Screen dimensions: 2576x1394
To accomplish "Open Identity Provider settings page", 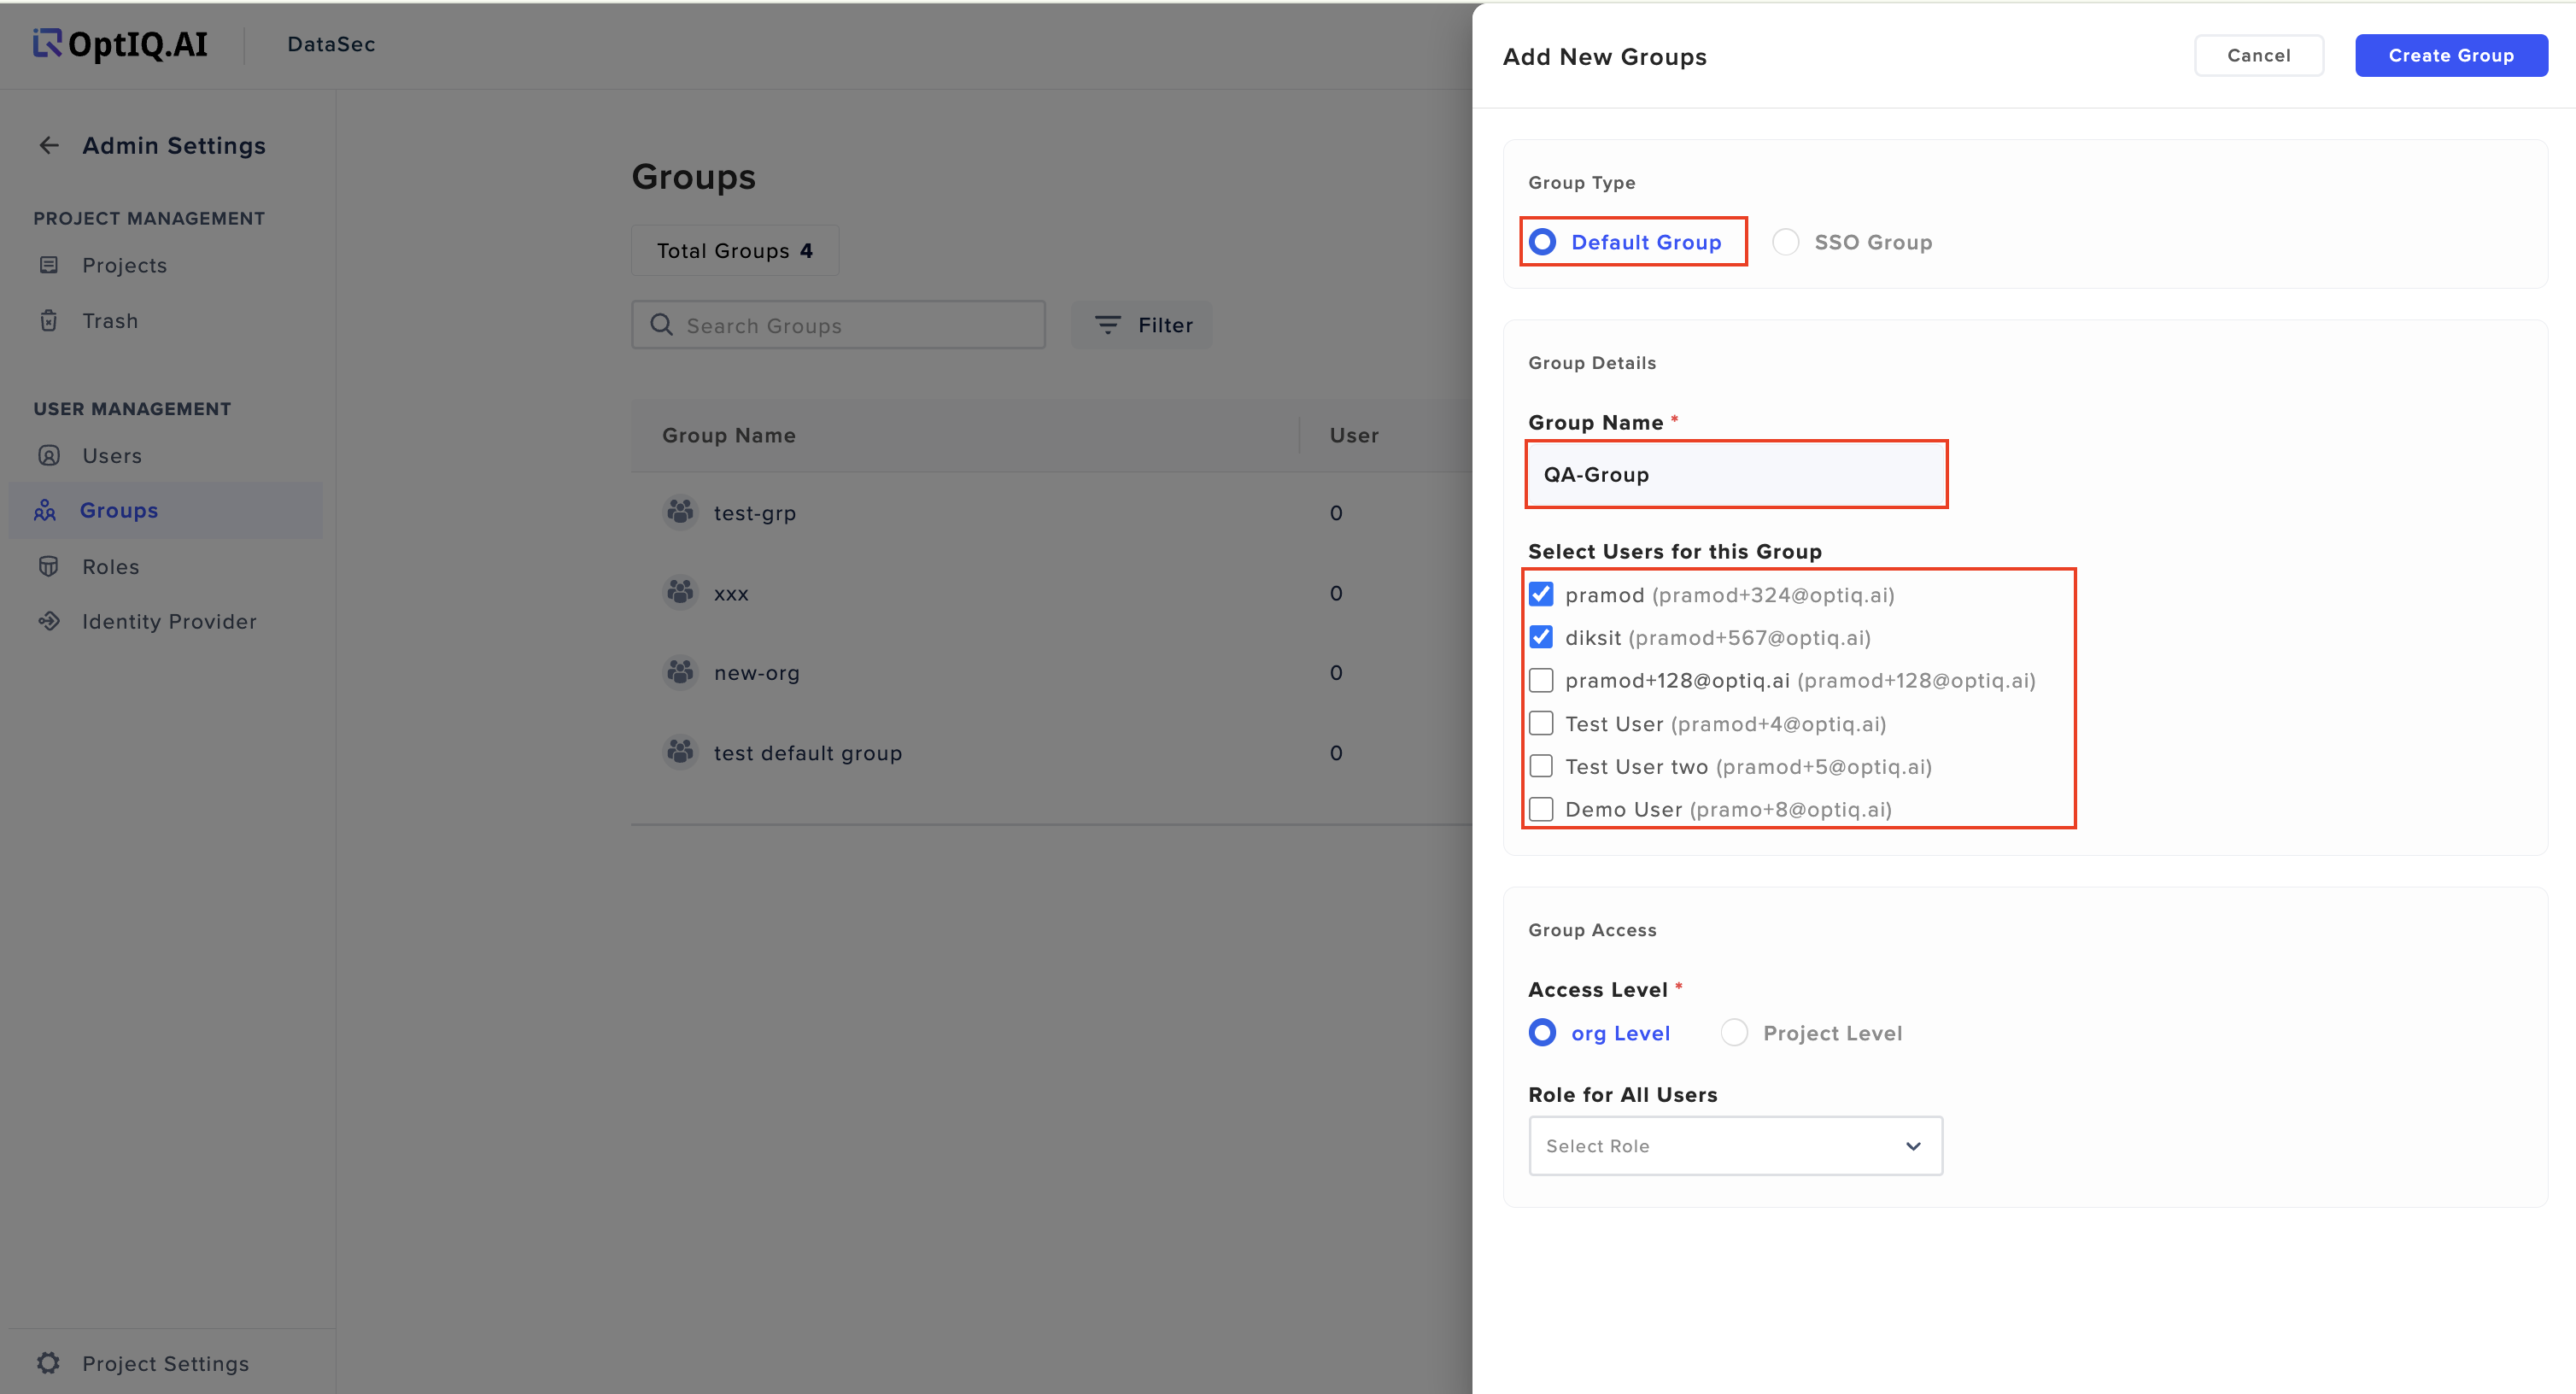I will (169, 622).
